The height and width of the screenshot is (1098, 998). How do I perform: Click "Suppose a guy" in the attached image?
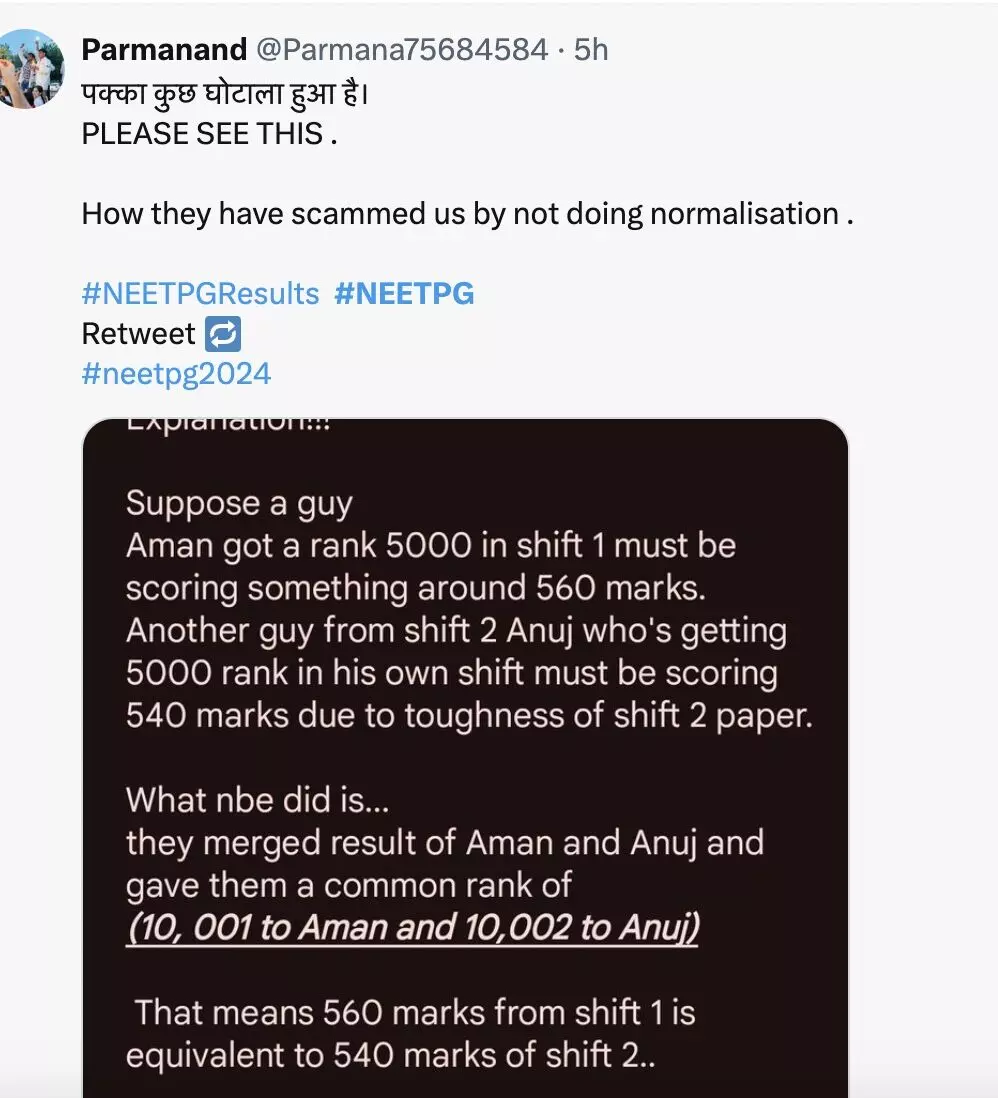239,503
